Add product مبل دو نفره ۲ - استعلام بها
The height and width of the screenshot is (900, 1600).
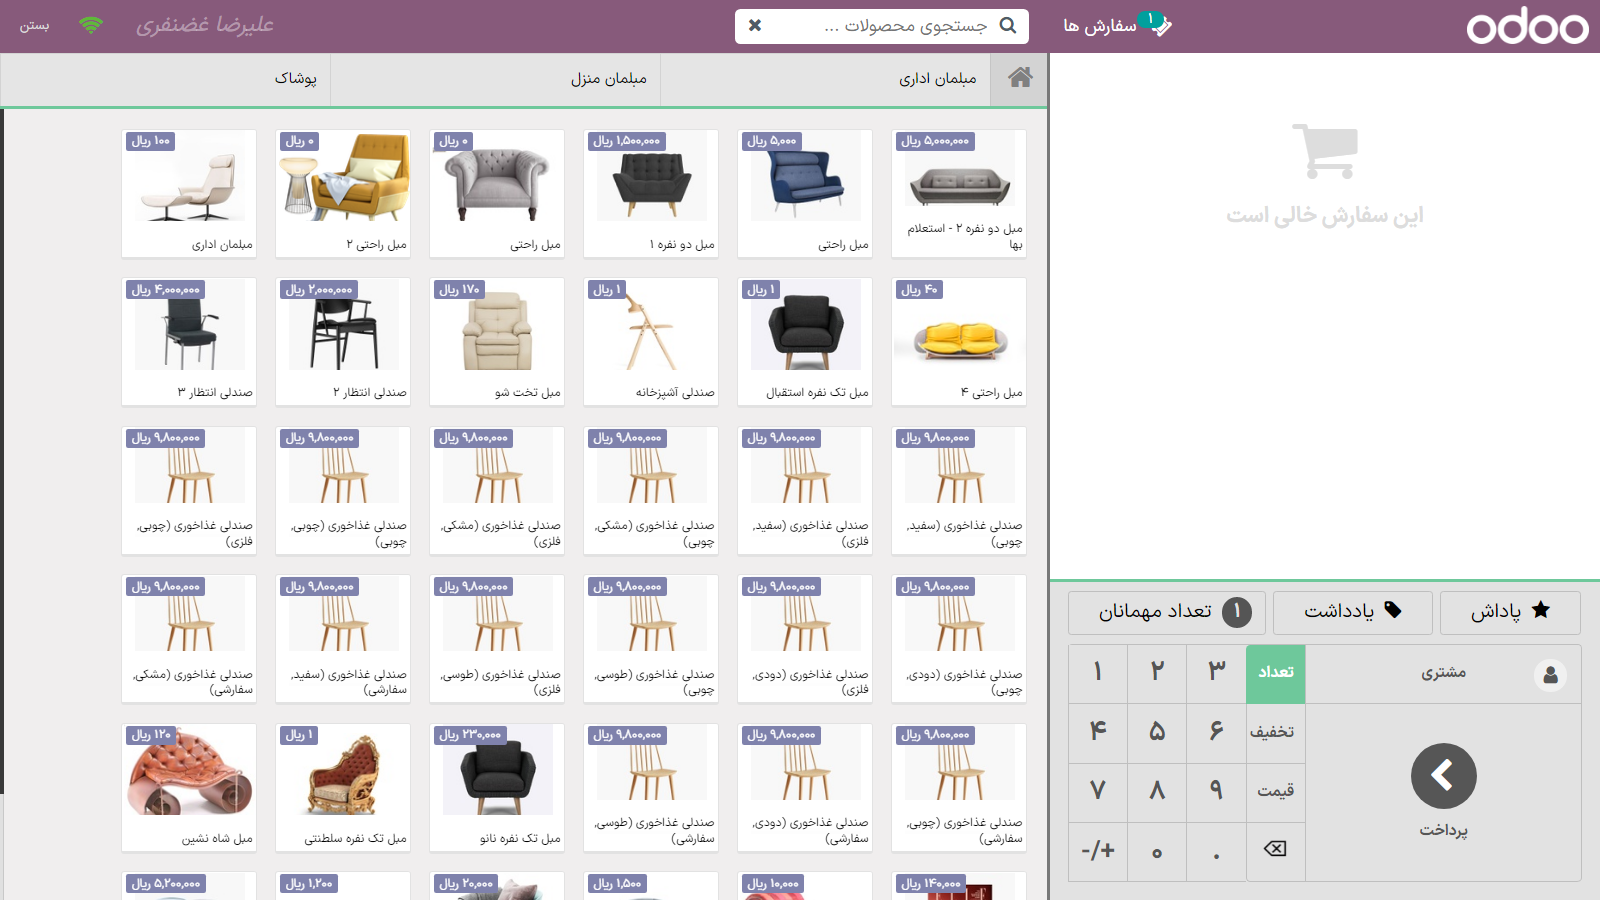(959, 194)
